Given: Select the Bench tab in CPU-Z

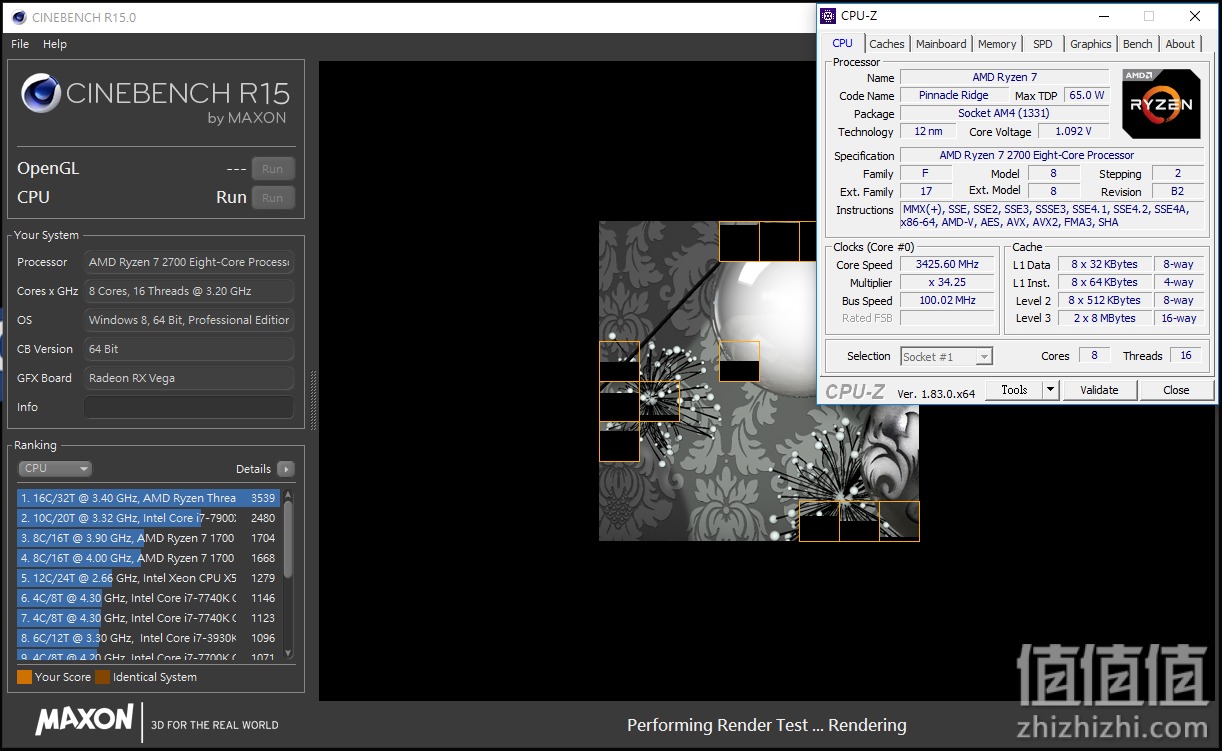Looking at the screenshot, I should [x=1138, y=44].
